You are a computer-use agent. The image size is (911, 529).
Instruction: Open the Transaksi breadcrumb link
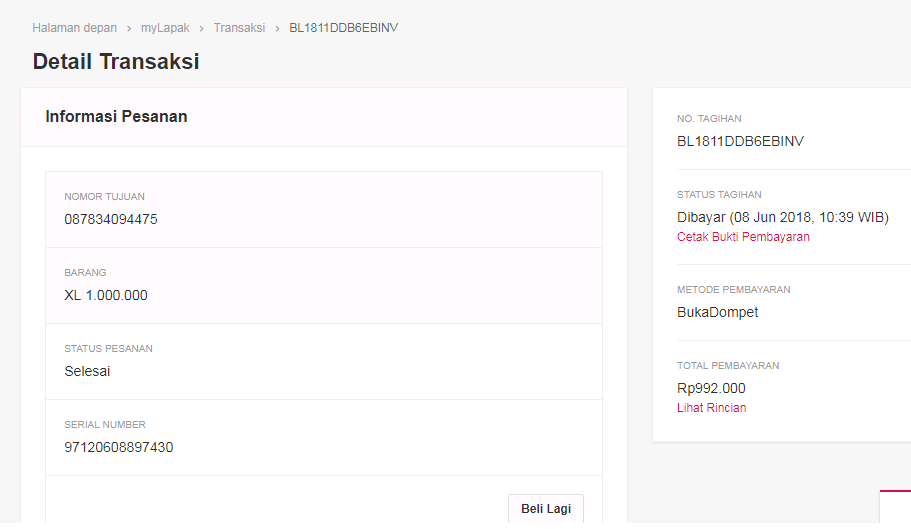point(239,28)
